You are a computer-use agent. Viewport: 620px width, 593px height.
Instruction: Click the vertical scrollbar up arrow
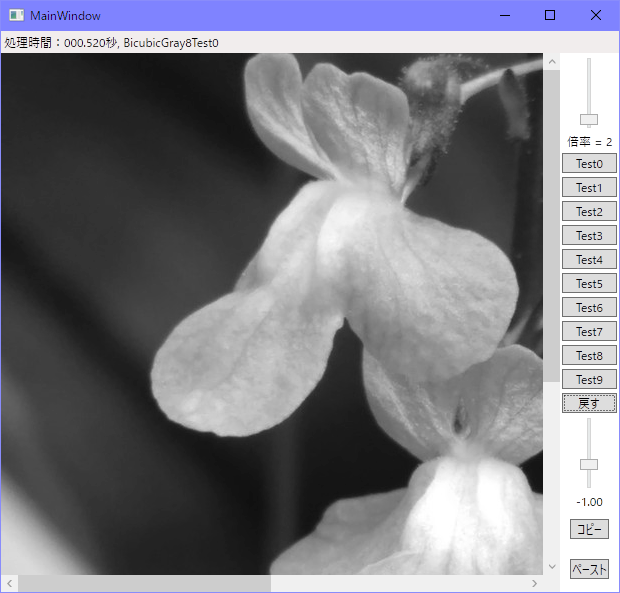pos(552,62)
